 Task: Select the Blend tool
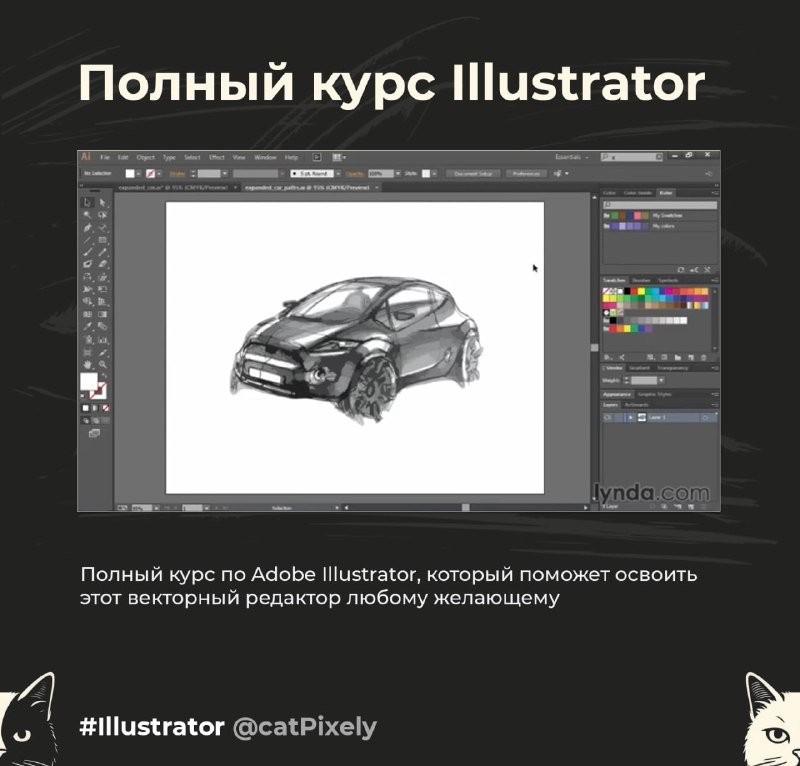pos(103,327)
